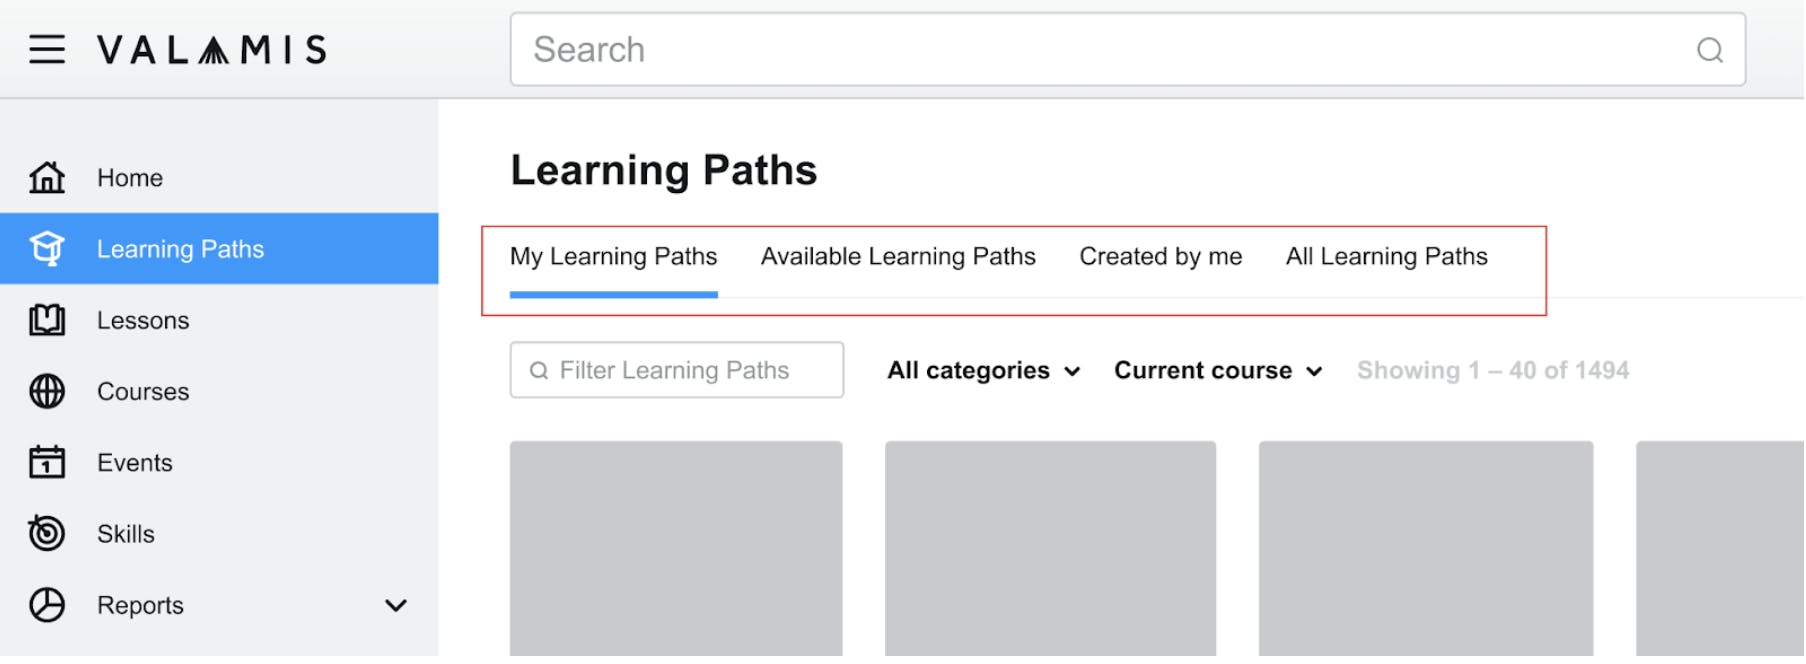Open the hamburger navigation menu
This screenshot has width=1806, height=664.
47,49
